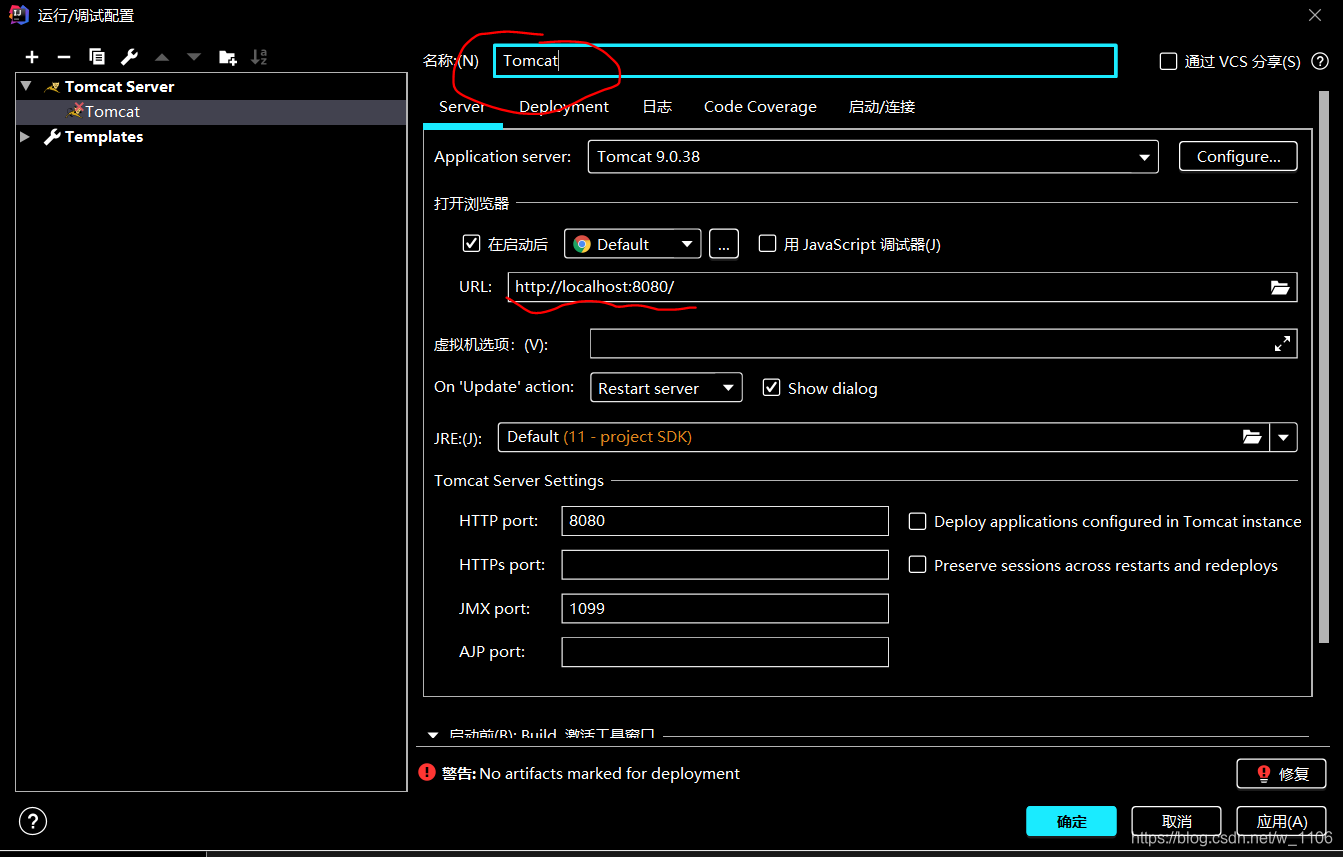Click the AJP port field
This screenshot has width=1343, height=857.
pyautogui.click(x=725, y=652)
